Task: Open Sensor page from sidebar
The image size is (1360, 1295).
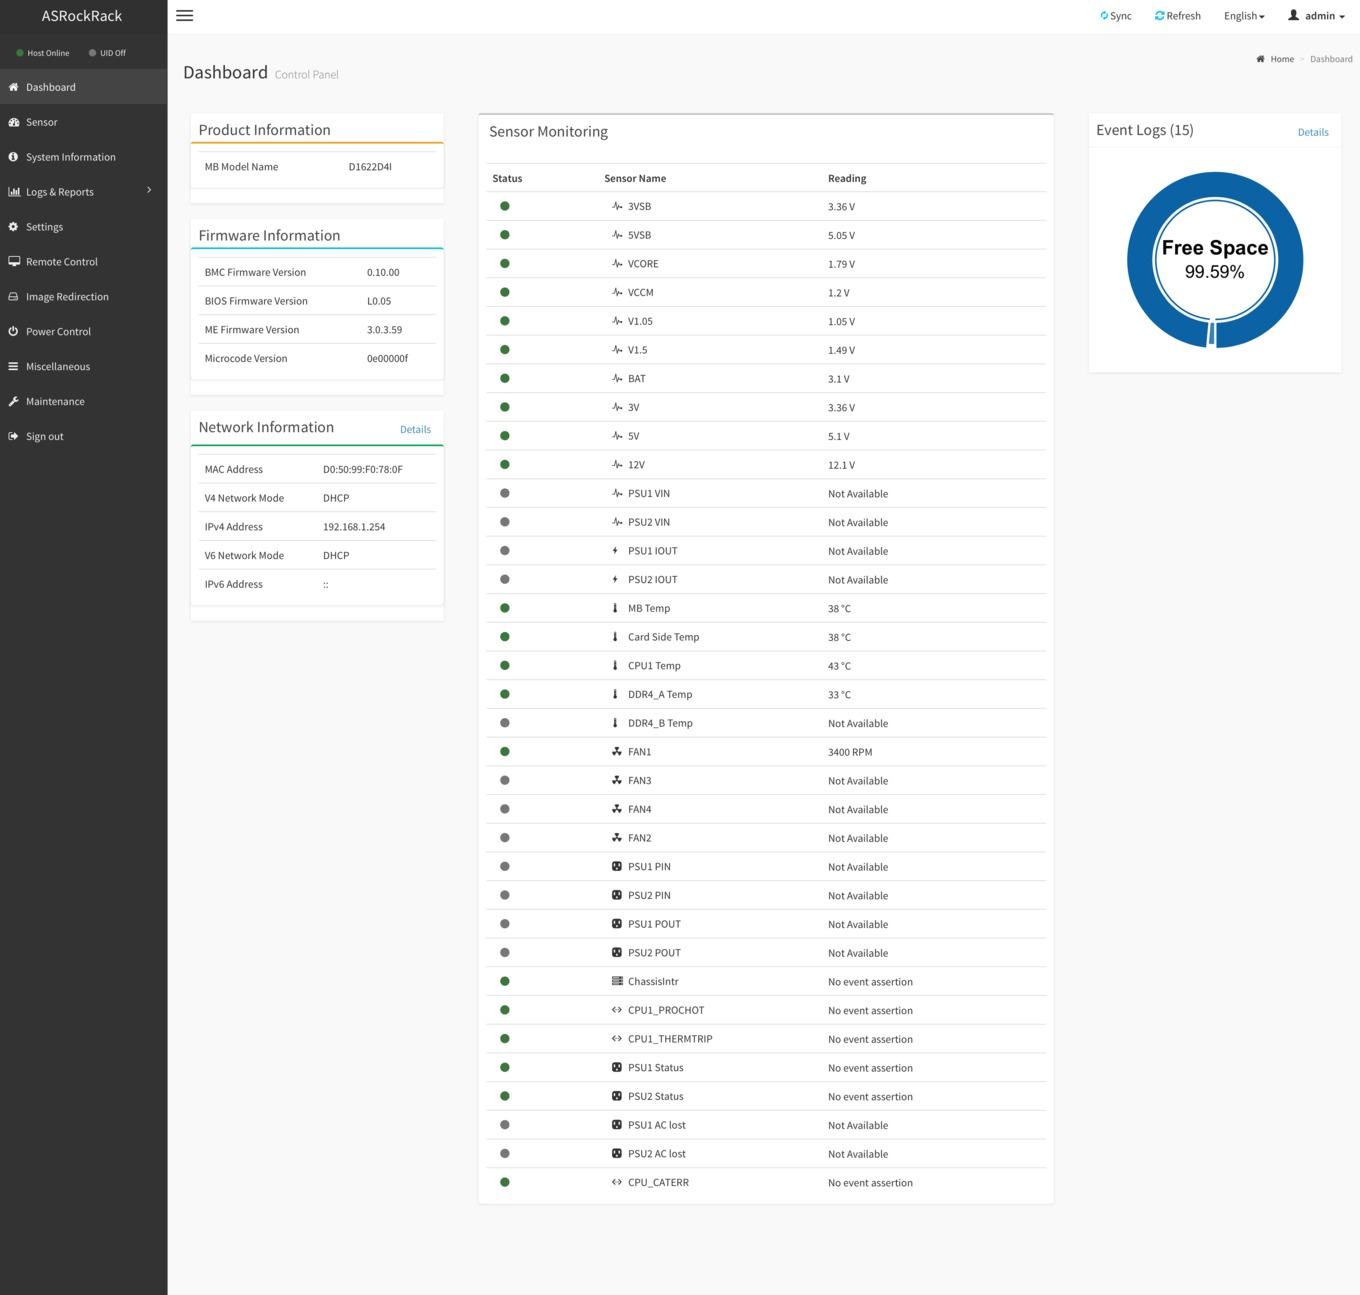Action: click(x=83, y=122)
